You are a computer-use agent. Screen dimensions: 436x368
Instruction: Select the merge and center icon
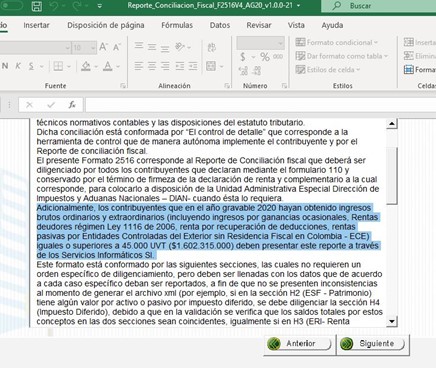pyautogui.click(x=211, y=66)
